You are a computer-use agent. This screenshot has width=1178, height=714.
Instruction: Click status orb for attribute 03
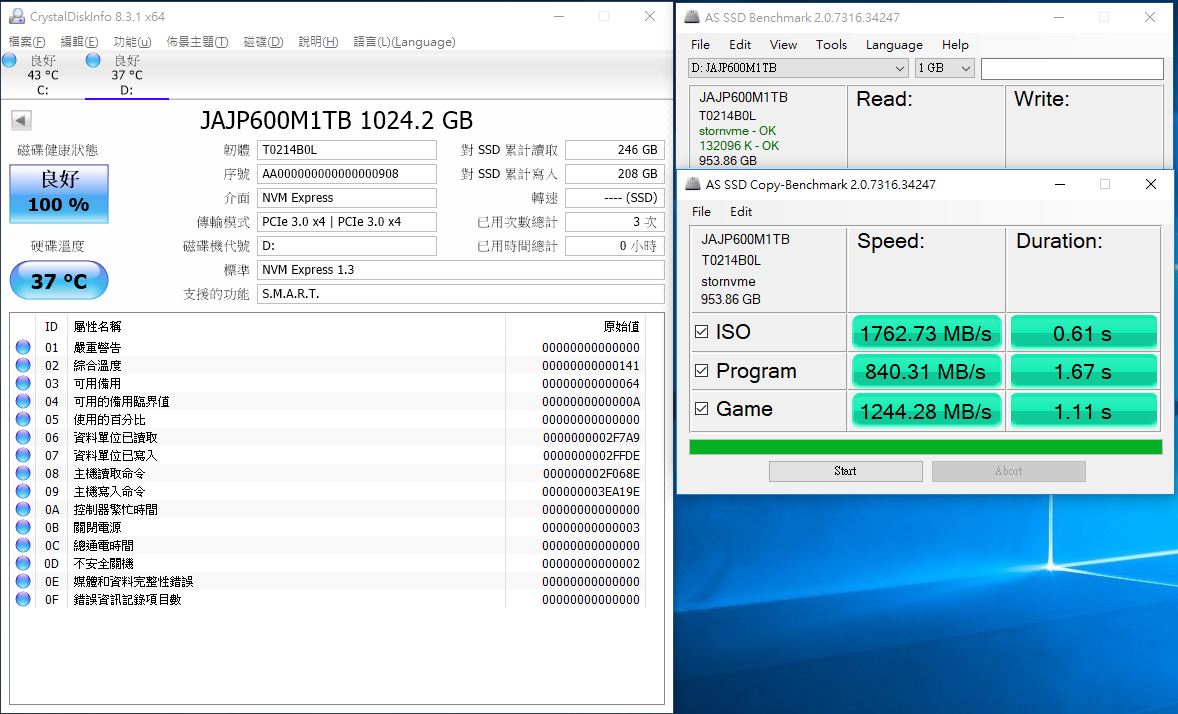point(23,383)
